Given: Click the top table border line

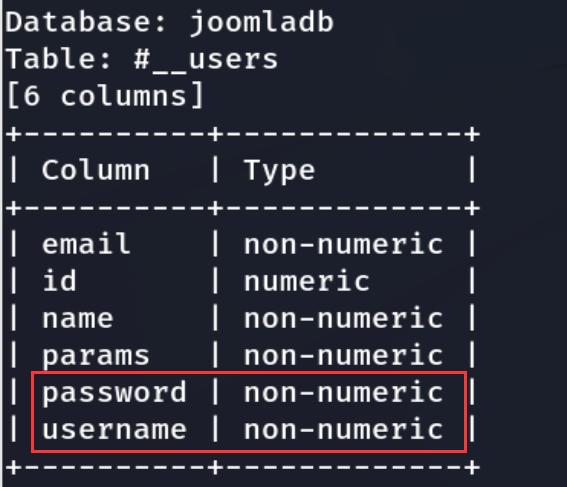Looking at the screenshot, I should coord(243,134).
